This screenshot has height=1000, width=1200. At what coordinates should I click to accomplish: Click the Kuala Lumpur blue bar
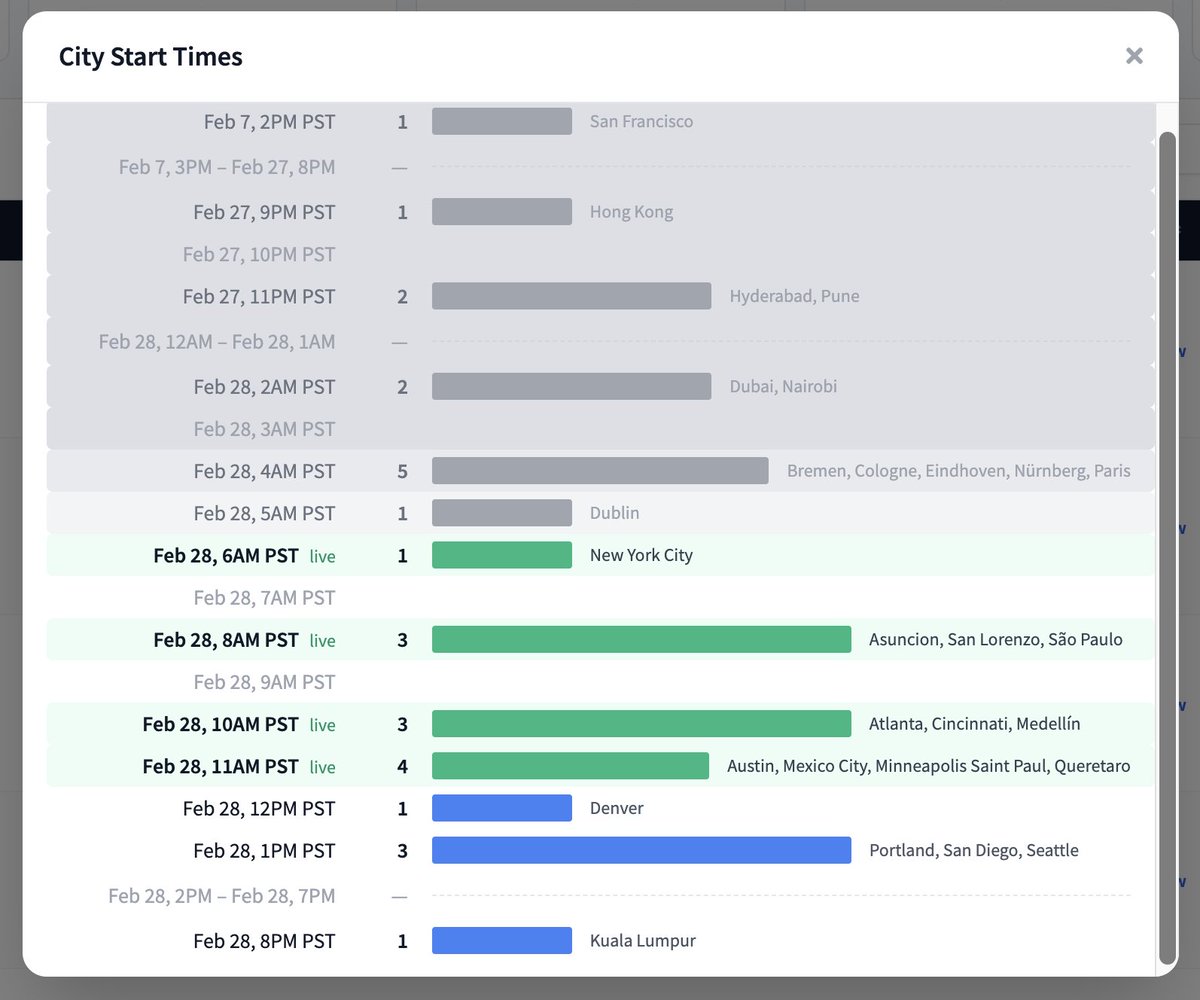tap(502, 940)
